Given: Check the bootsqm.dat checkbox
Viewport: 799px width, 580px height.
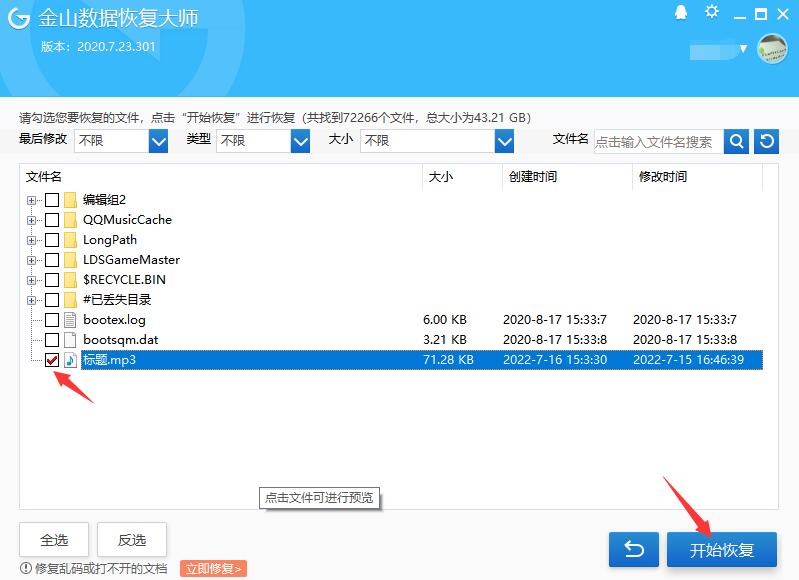Looking at the screenshot, I should point(52,340).
